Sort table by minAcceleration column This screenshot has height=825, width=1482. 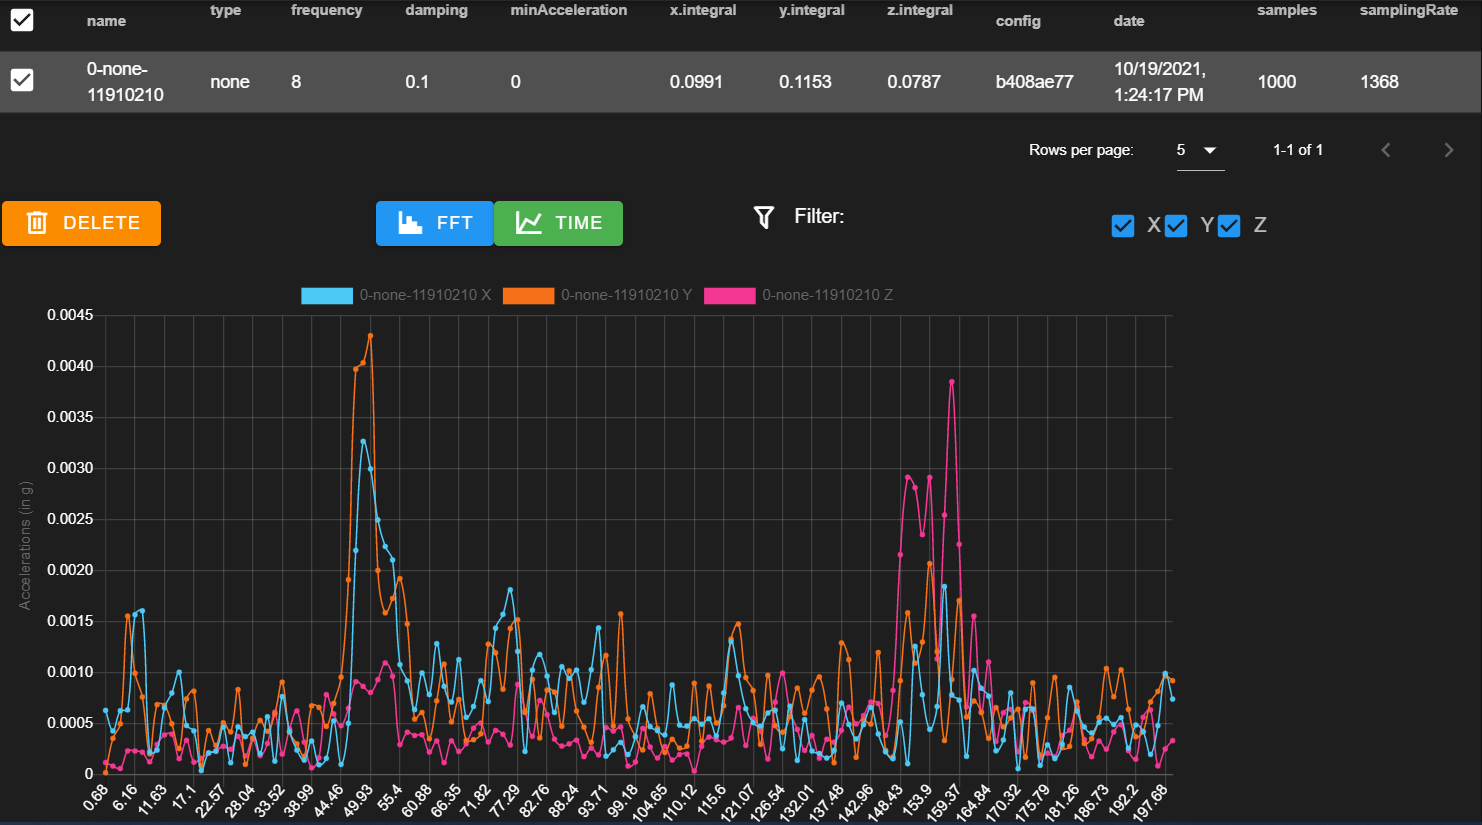(569, 10)
